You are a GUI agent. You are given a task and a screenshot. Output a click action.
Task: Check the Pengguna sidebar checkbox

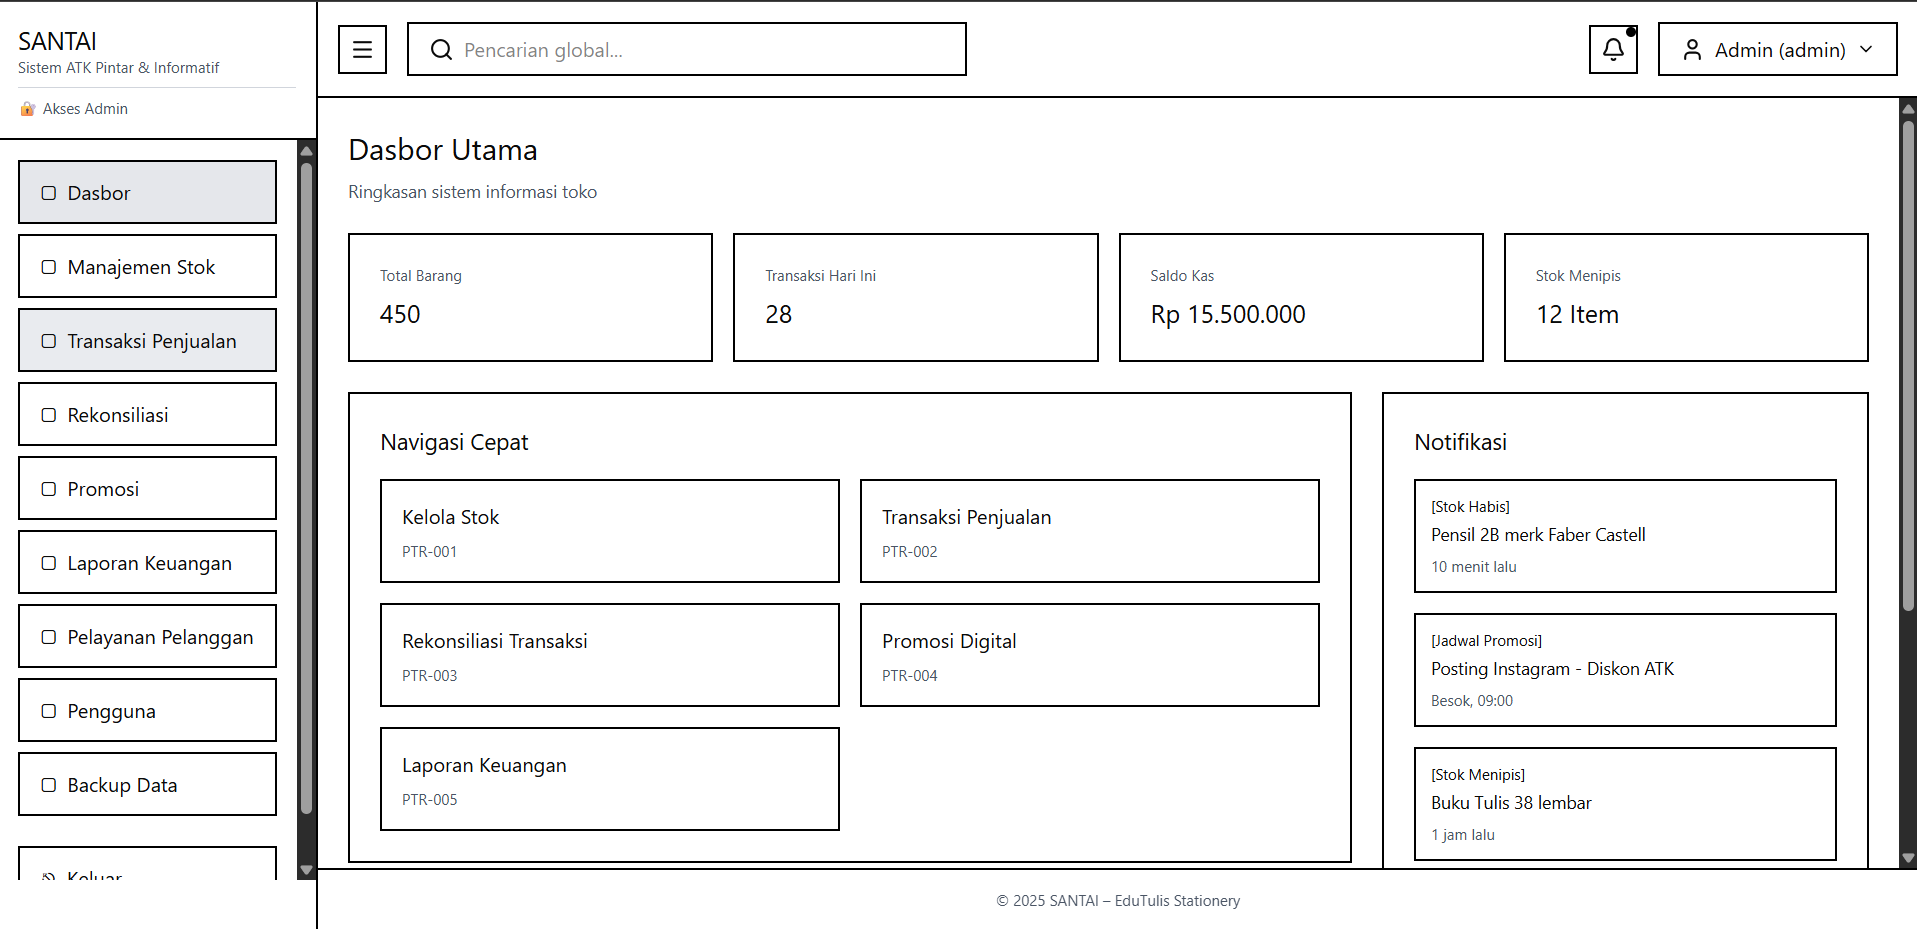click(x=47, y=710)
